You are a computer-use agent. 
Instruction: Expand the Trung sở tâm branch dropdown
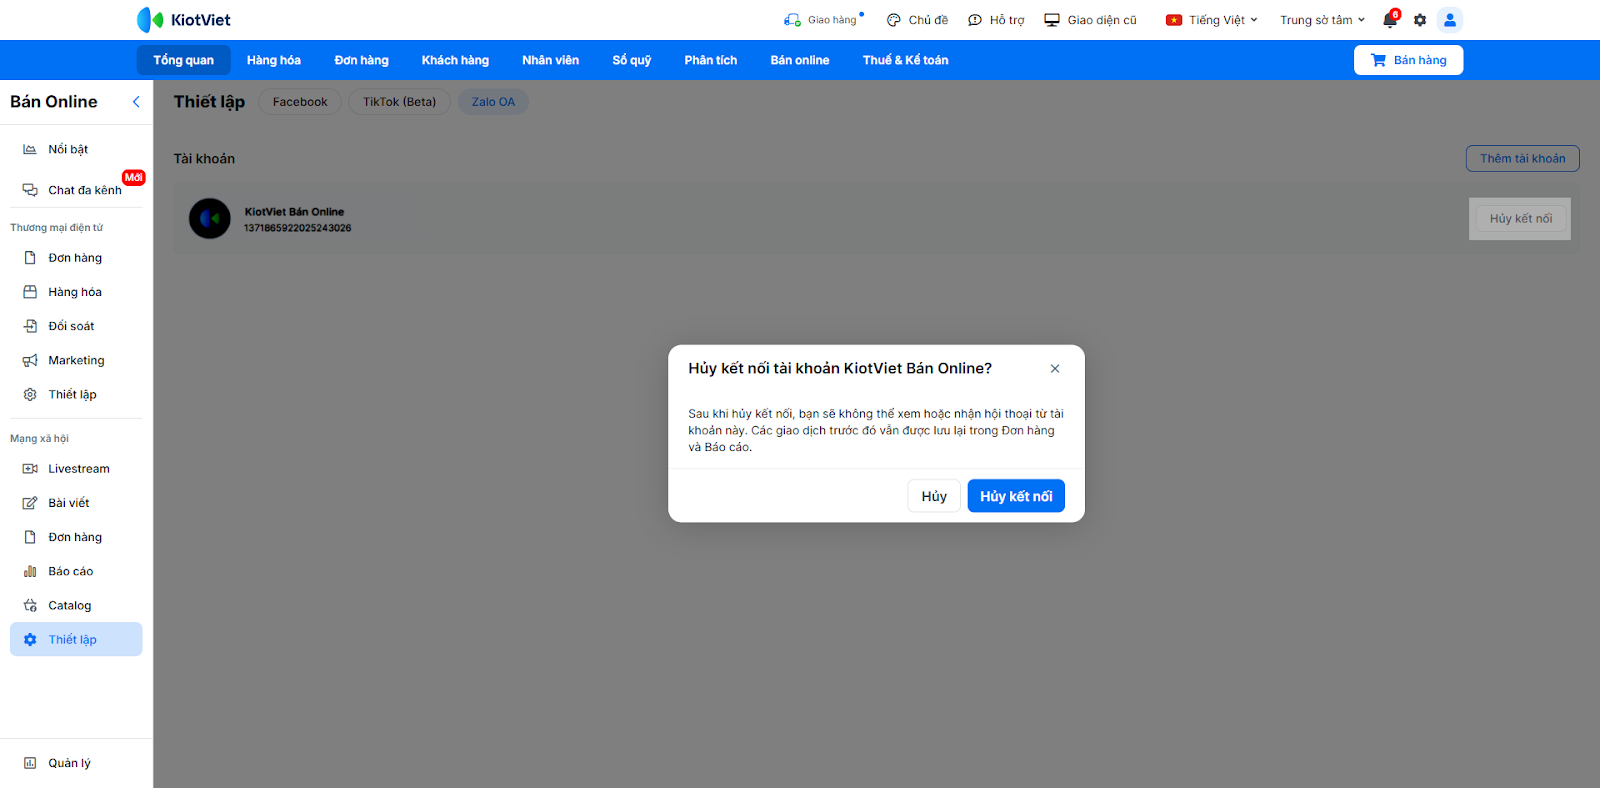tap(1322, 20)
